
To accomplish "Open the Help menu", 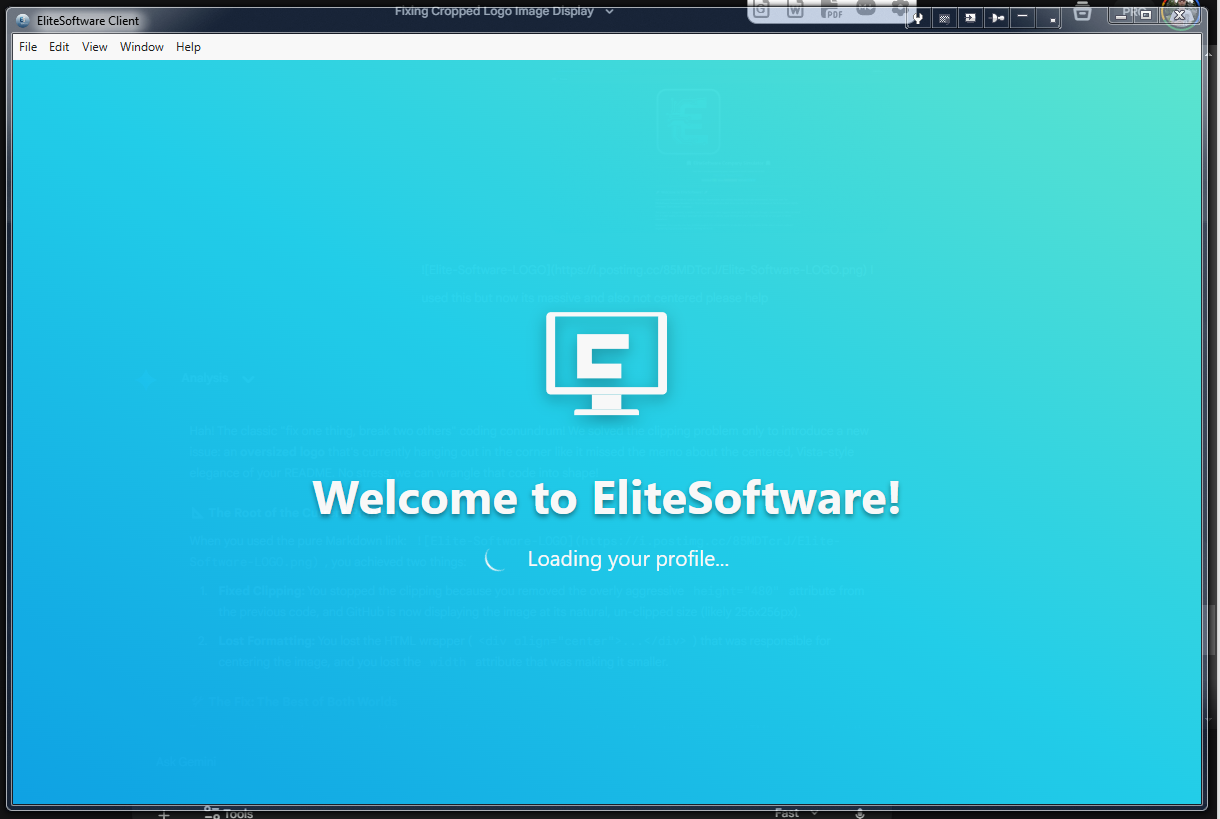I will coord(188,47).
